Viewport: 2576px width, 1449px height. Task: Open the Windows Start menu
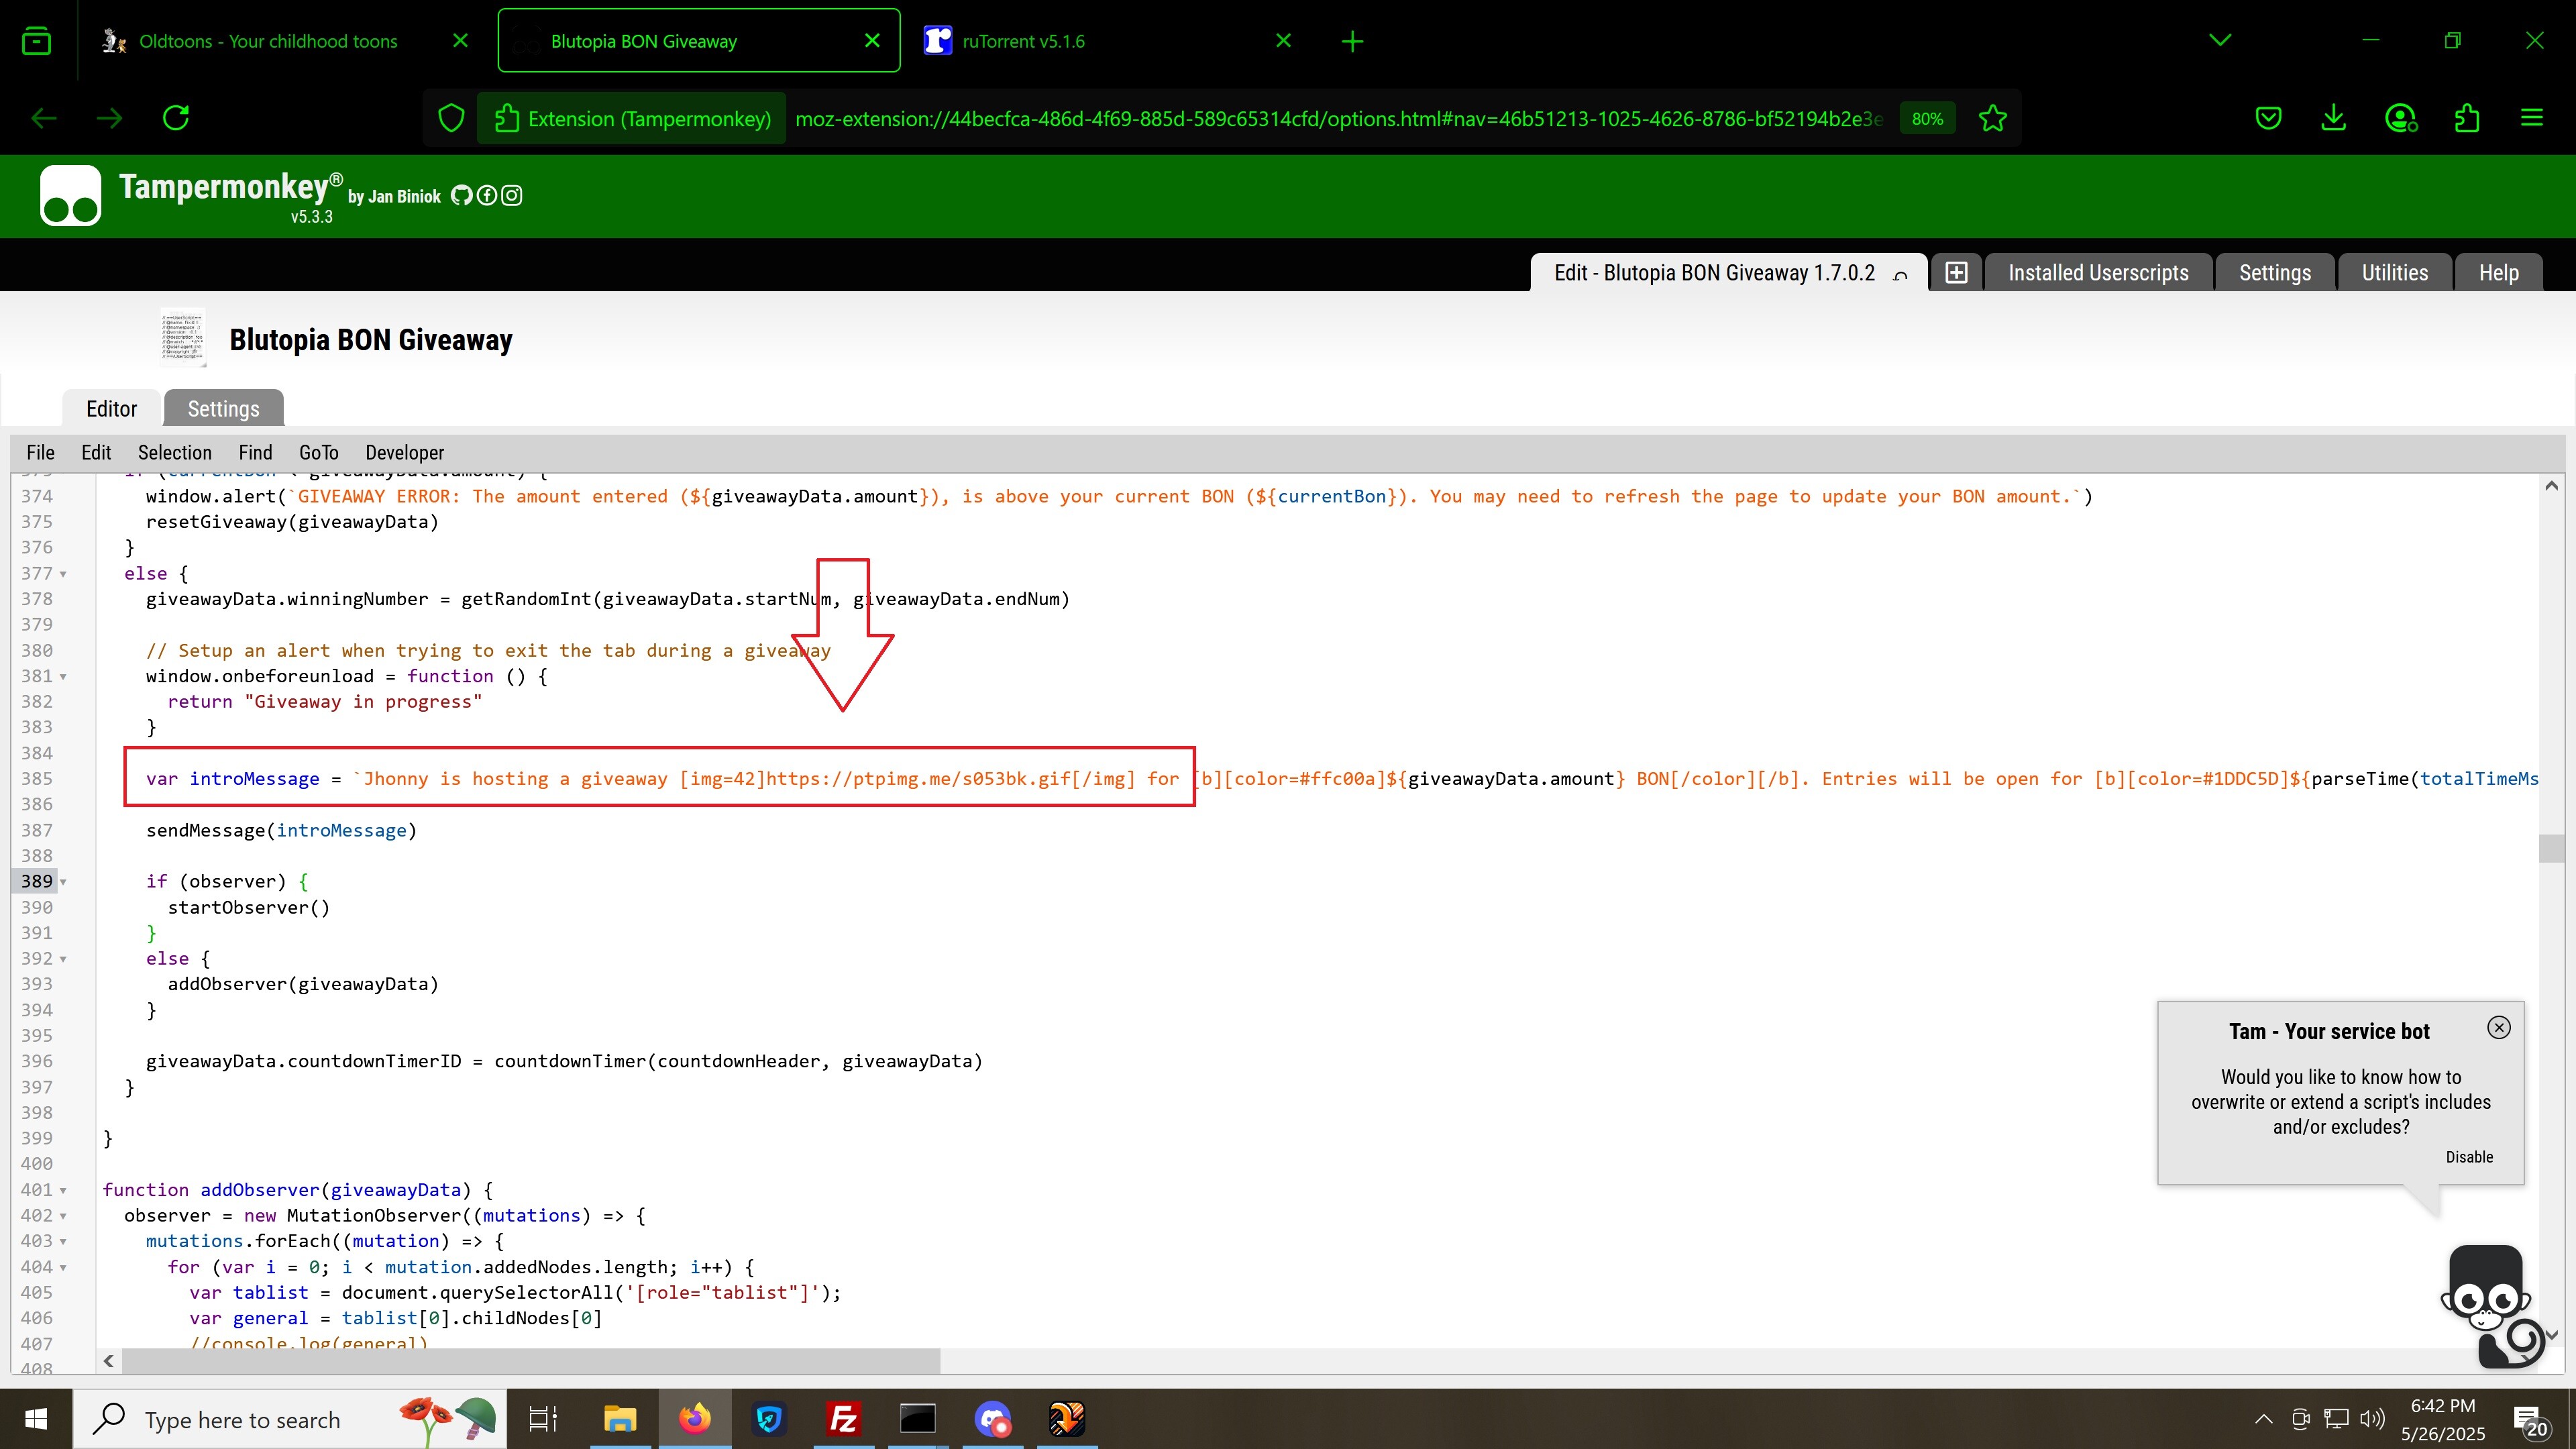coord(36,1419)
